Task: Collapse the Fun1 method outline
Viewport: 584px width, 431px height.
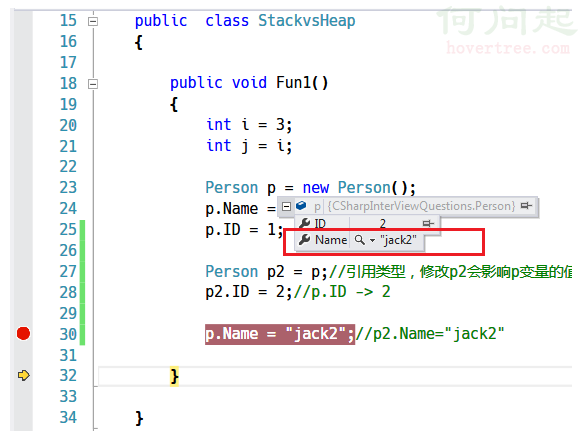Action: pos(93,84)
